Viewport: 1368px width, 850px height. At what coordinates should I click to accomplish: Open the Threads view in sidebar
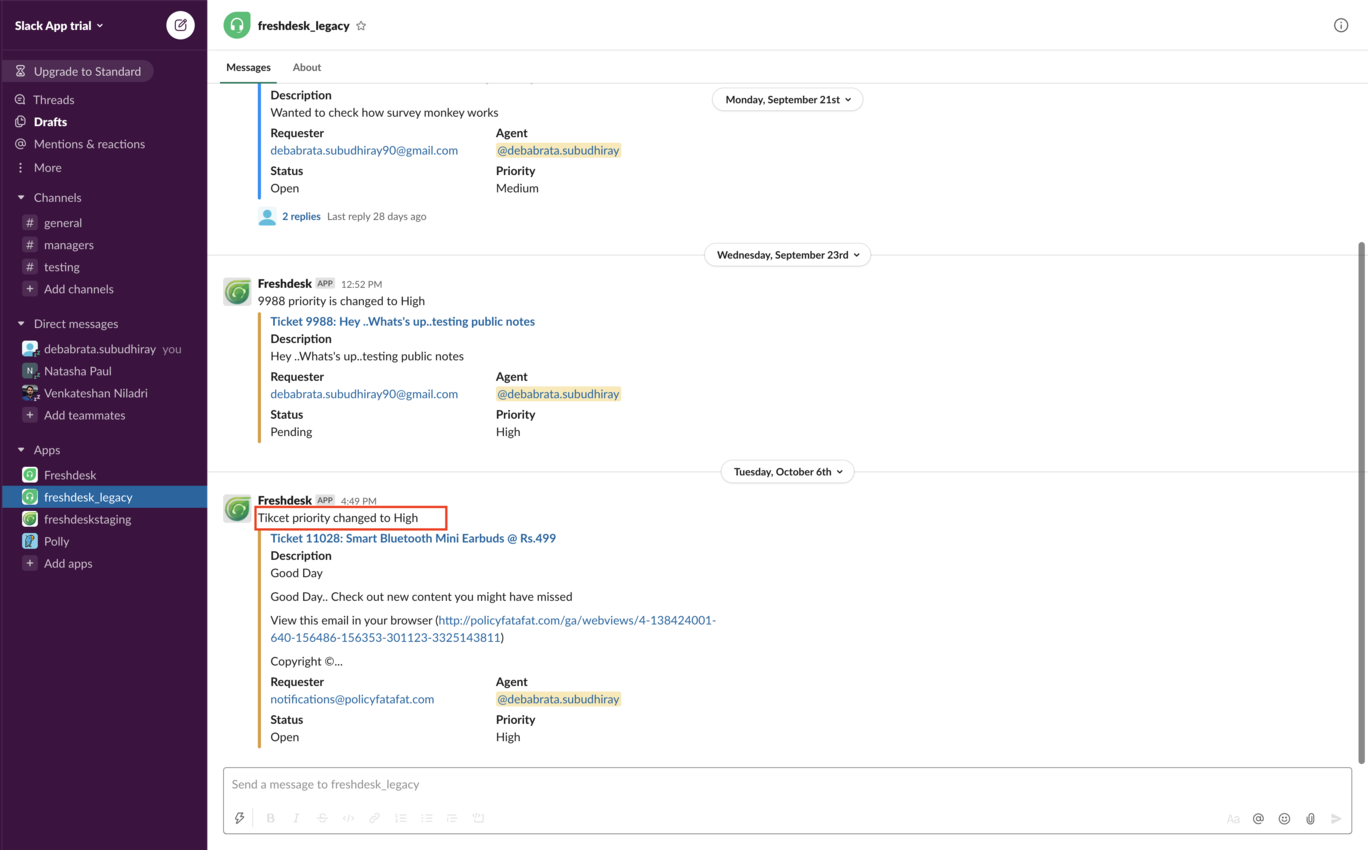pos(53,100)
